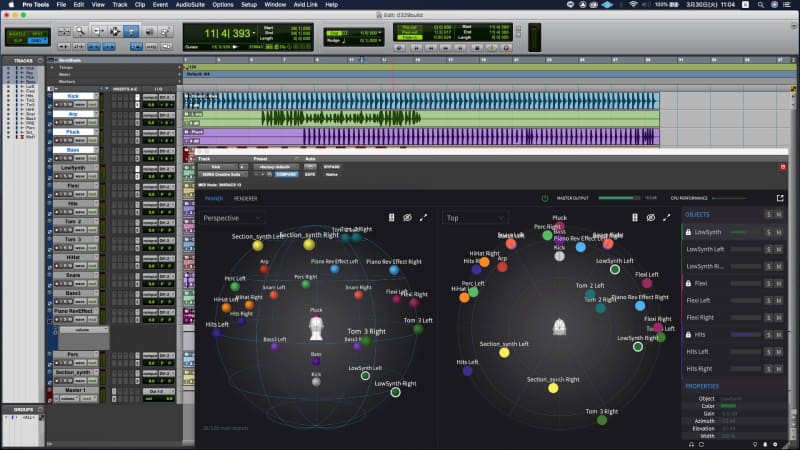Click the pop-out window icon beside CPU Performance

click(780, 198)
